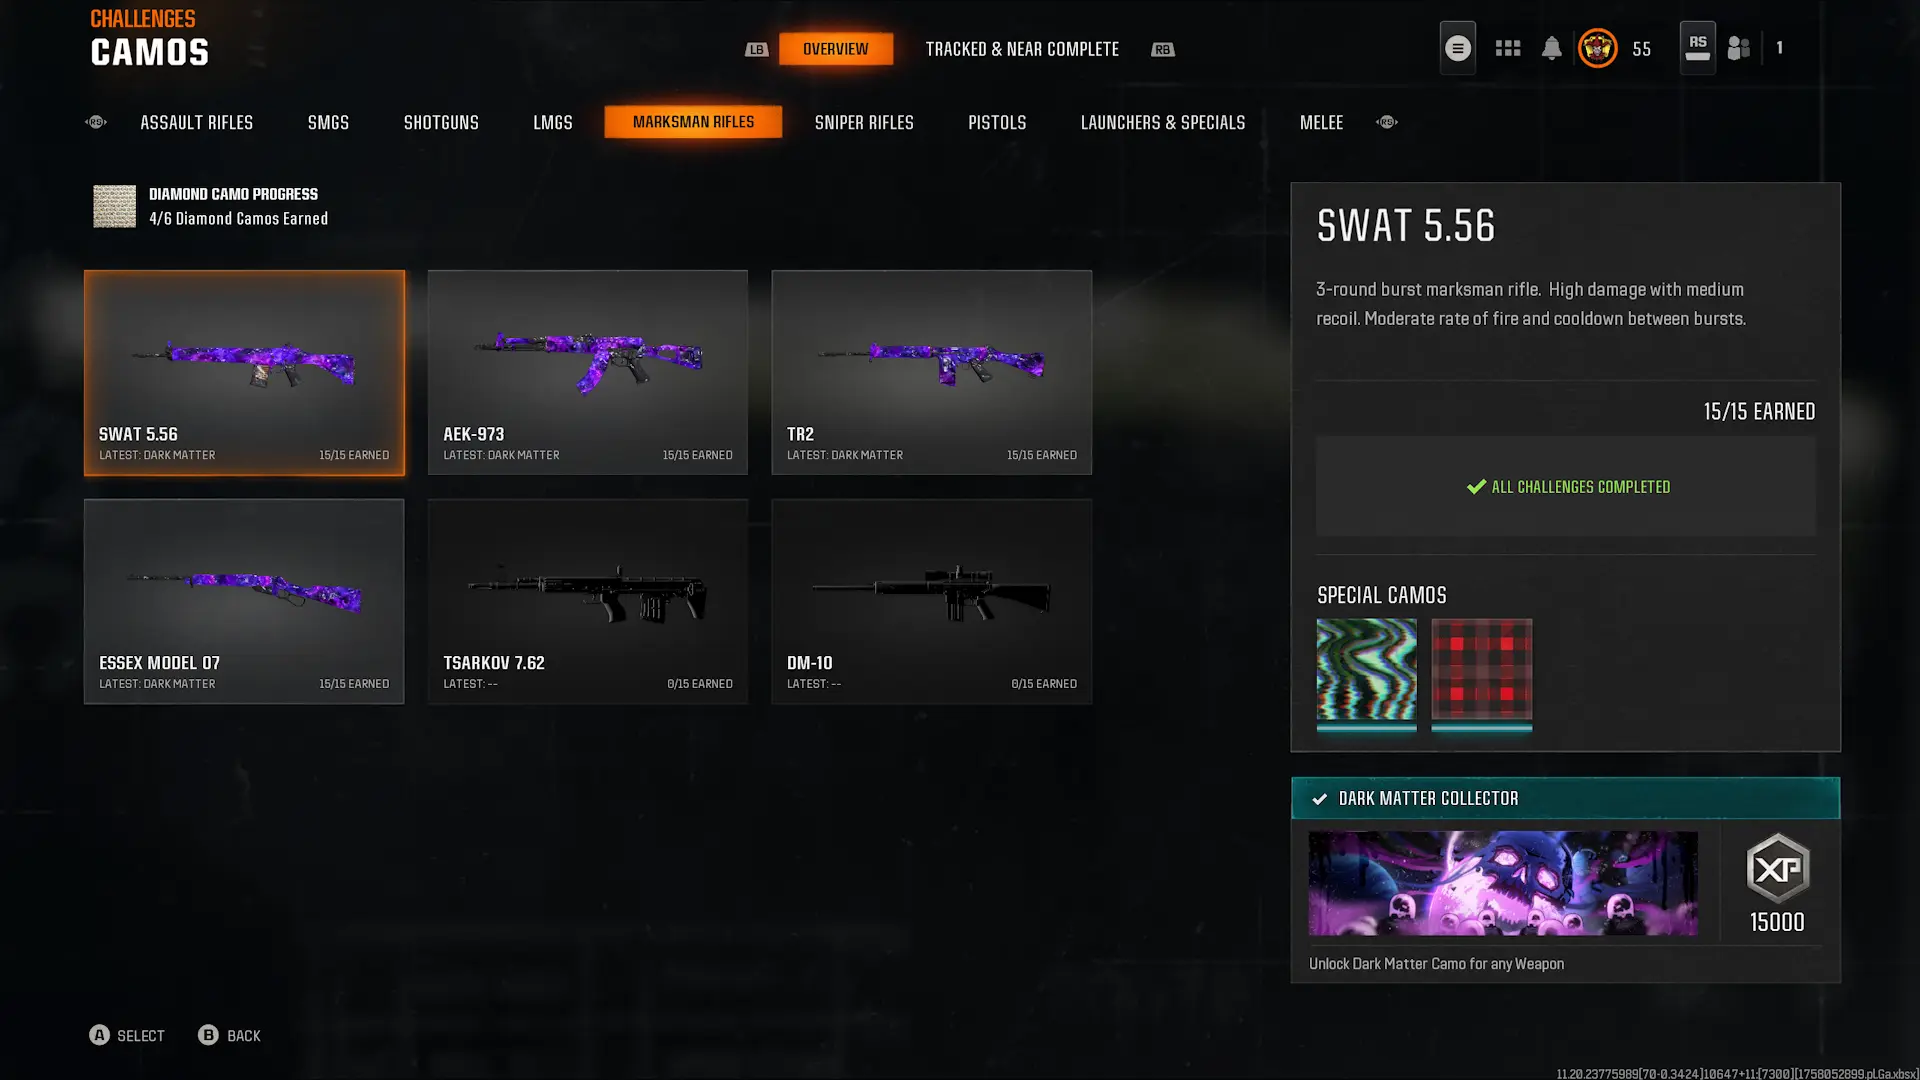Click the left category scroll icon
Image resolution: width=1920 pixels, height=1080 pixels.
click(96, 122)
